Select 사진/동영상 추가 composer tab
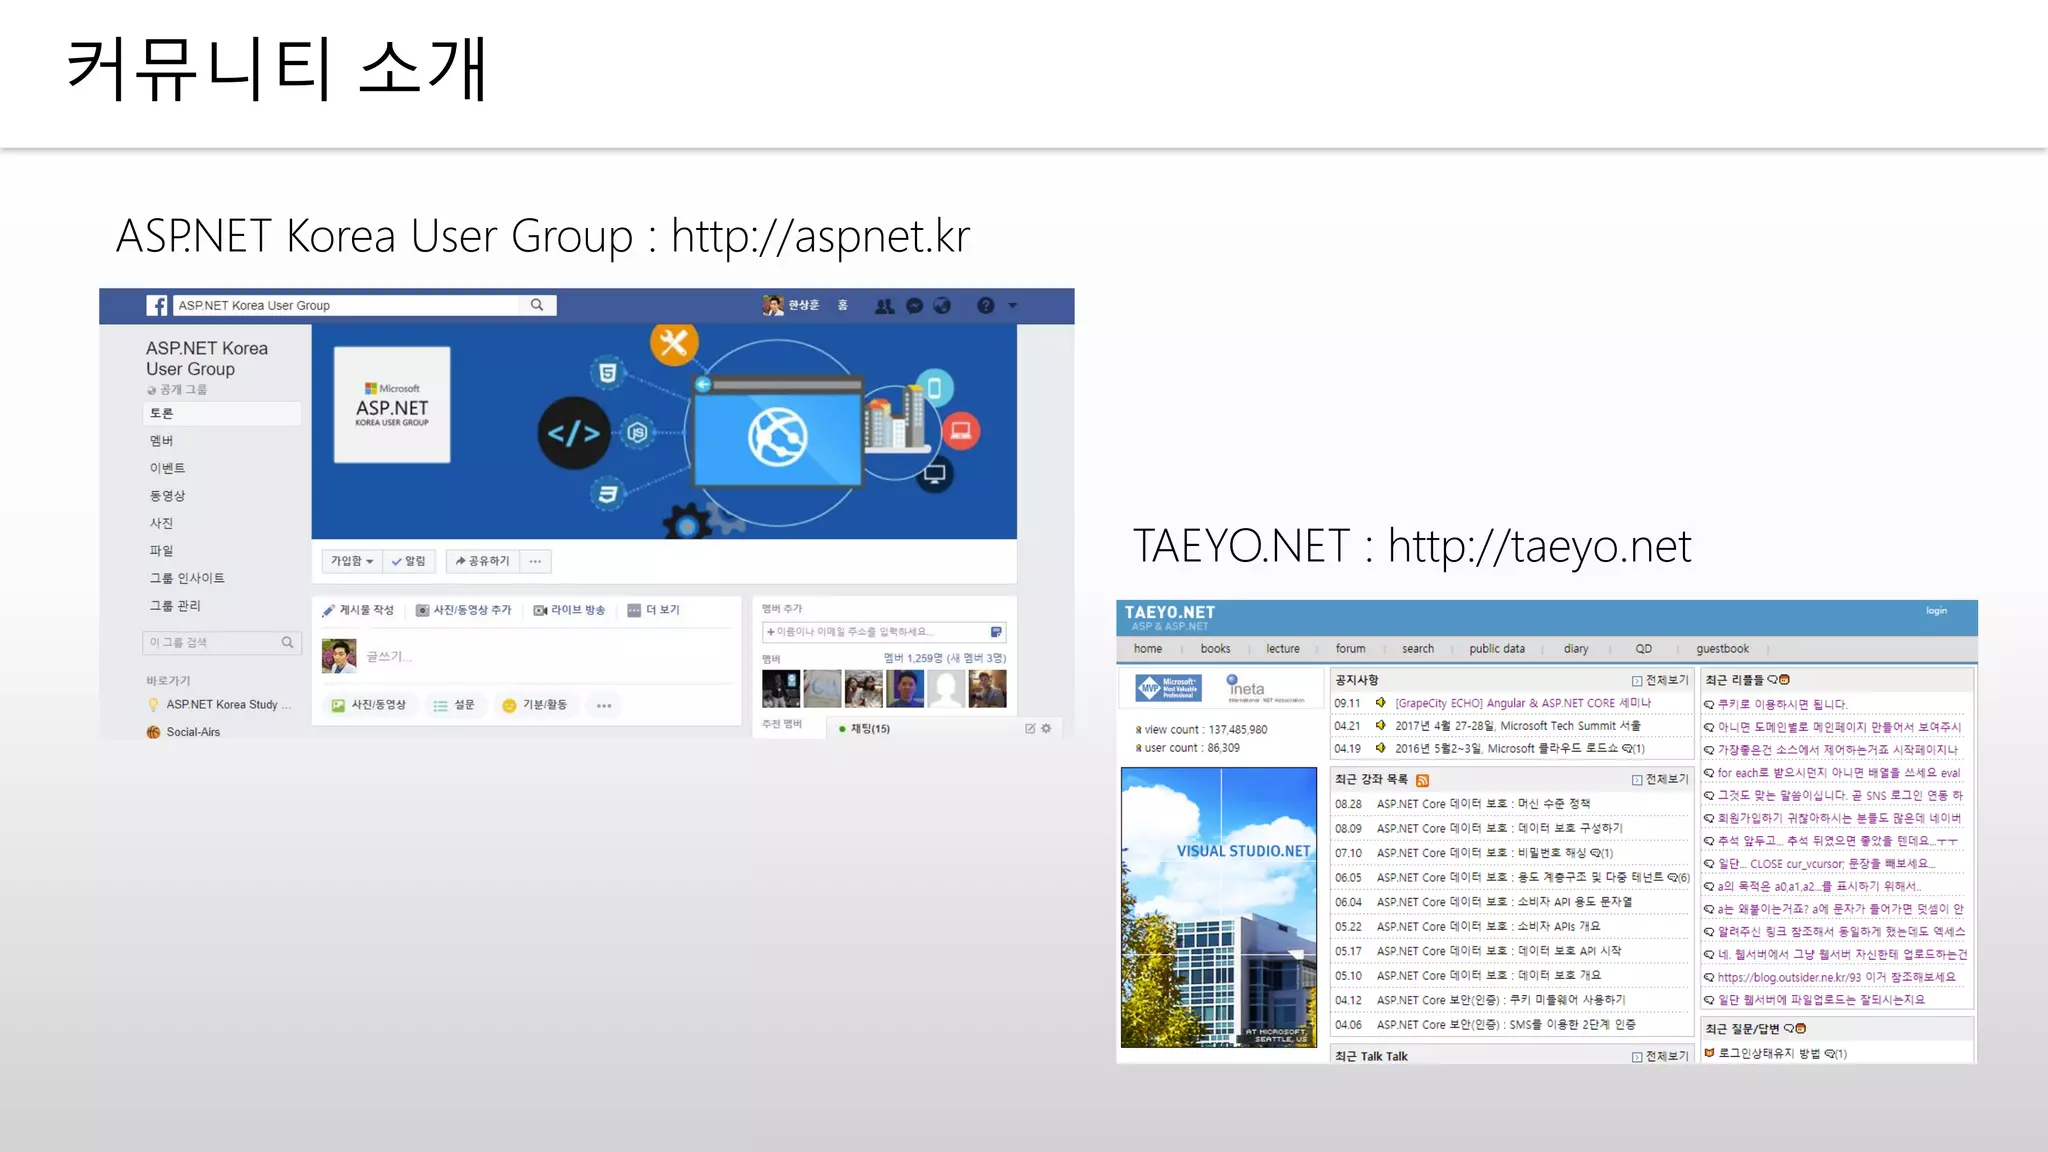The width and height of the screenshot is (2048, 1152). [464, 610]
